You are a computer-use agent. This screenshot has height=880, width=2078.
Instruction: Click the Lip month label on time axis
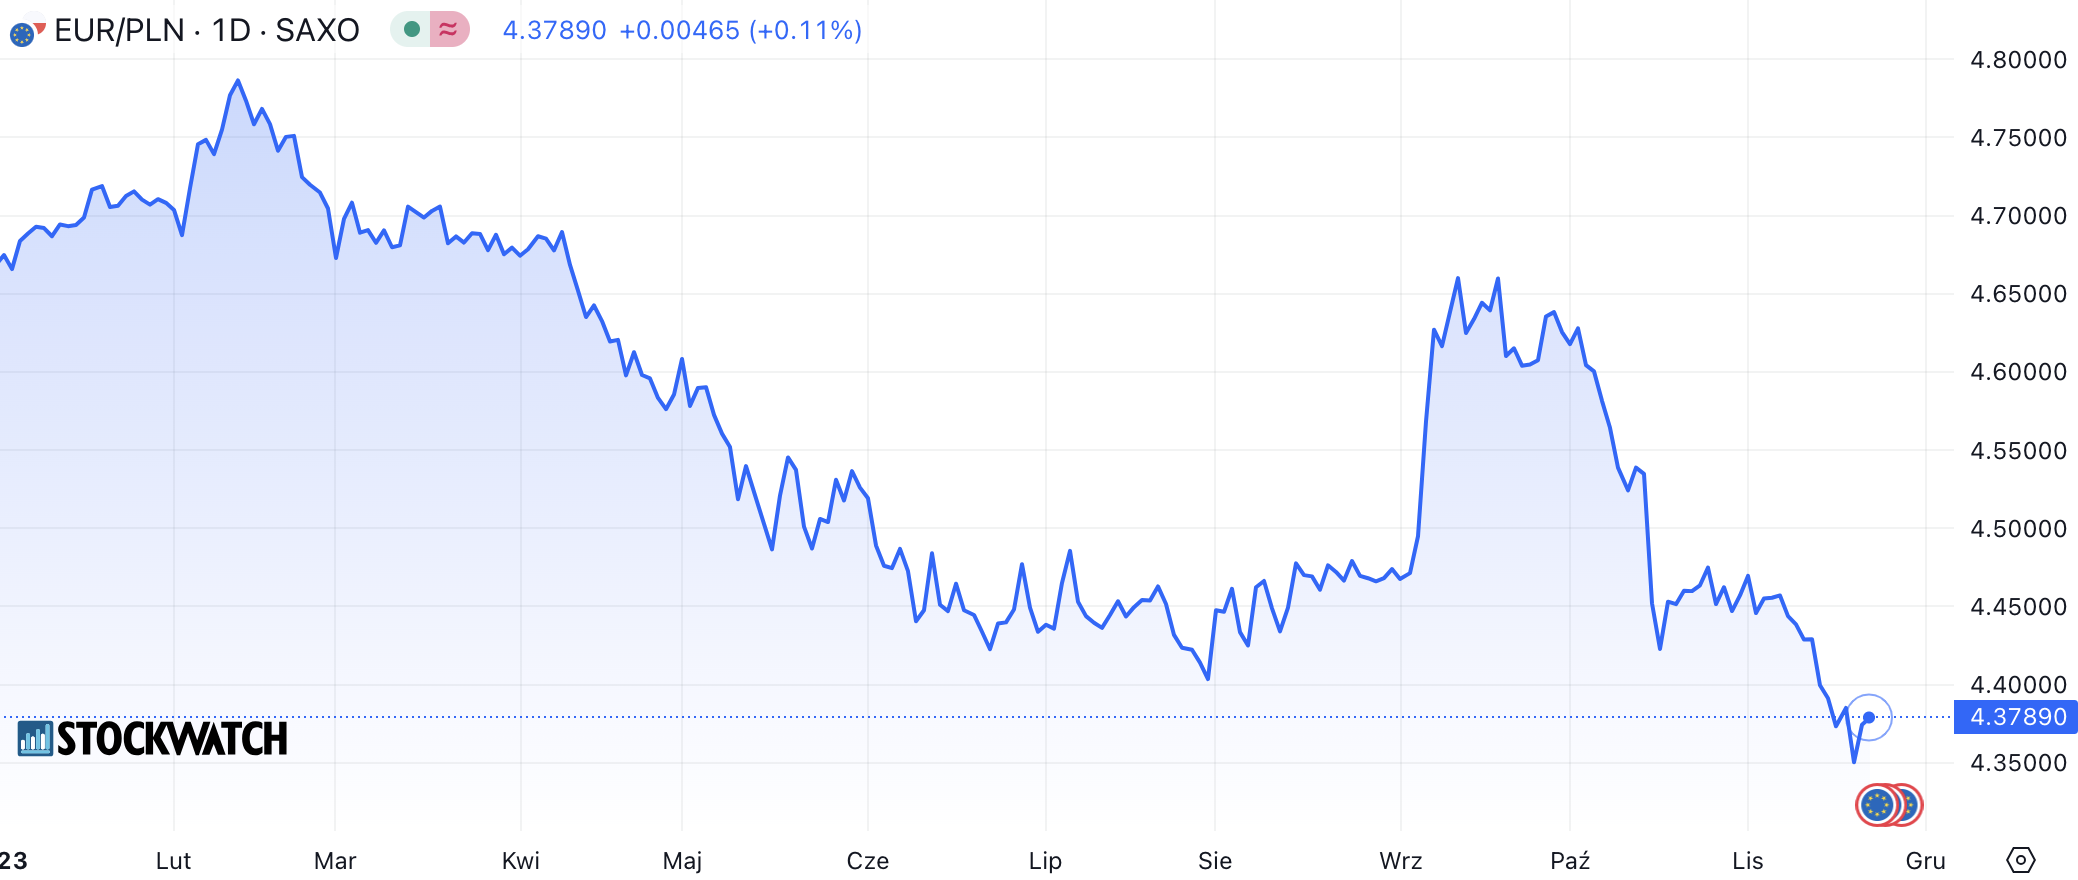(1046, 861)
